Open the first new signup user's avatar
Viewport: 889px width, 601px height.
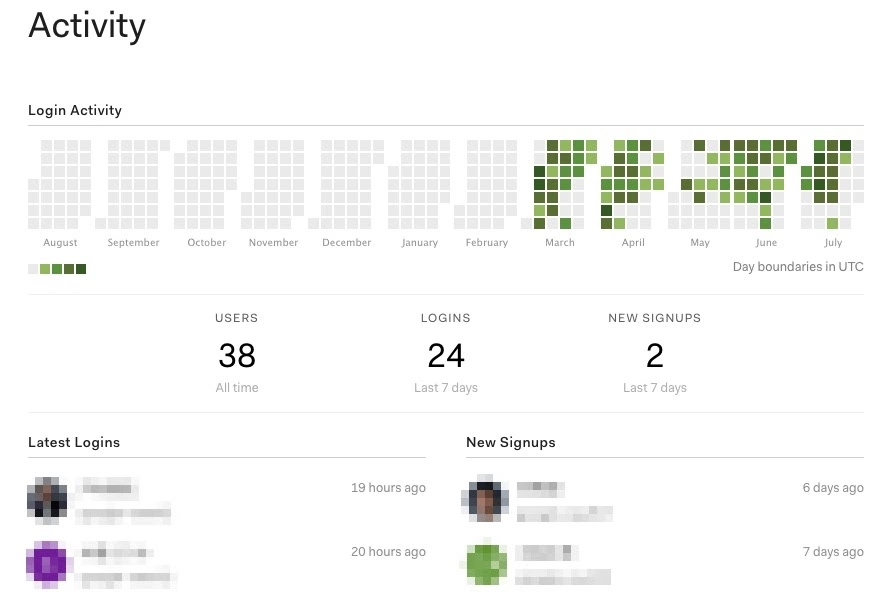(x=485, y=498)
